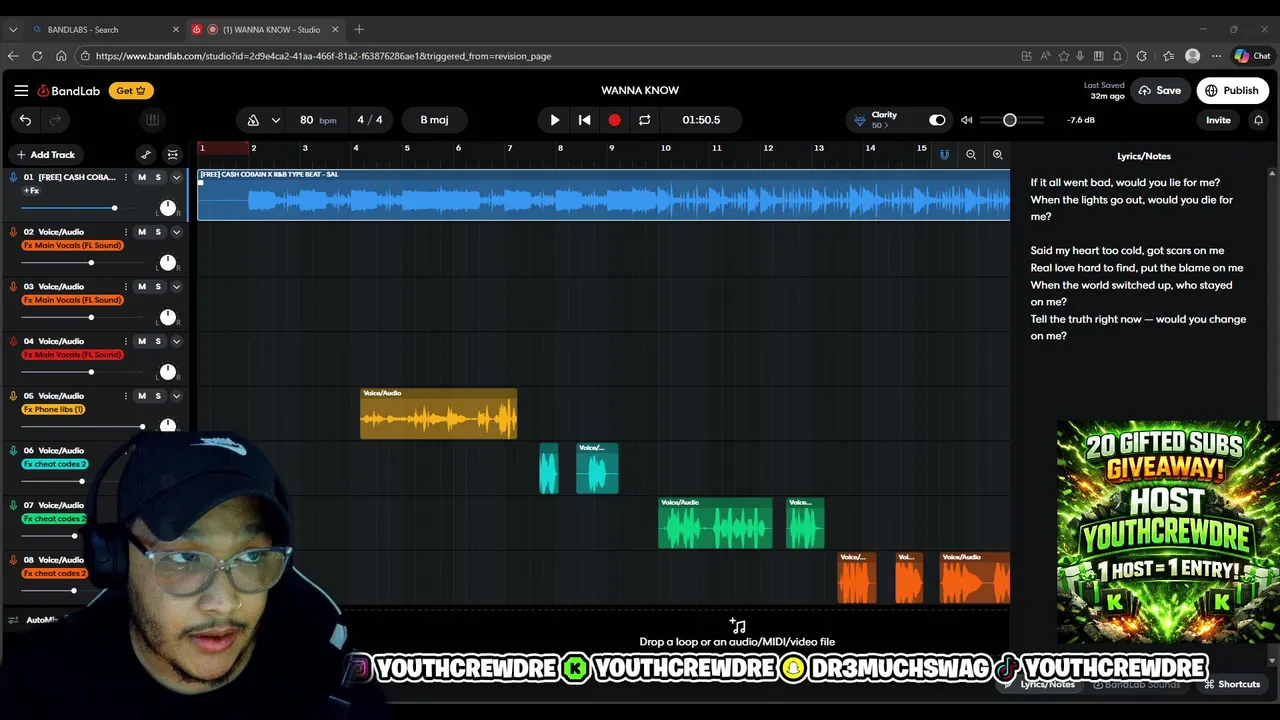Screen dimensions: 1280x720
Task: Mute track 04 Voice/Audio
Action: click(142, 341)
